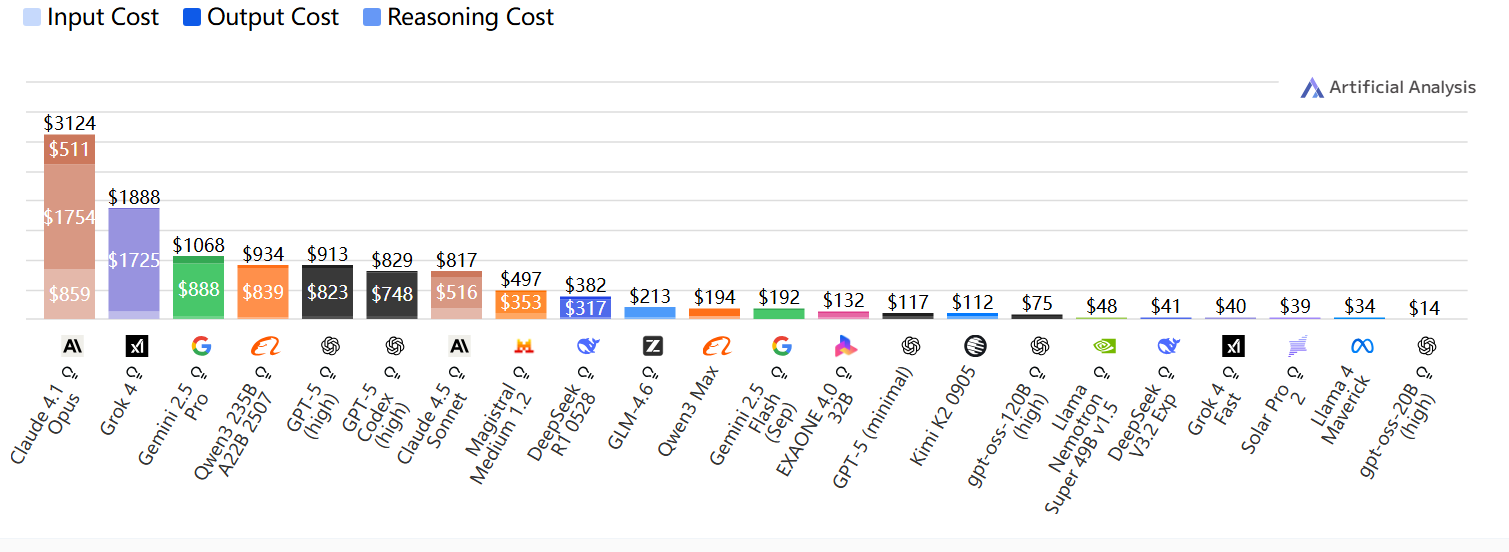Screen dimensions: 1509x552
Task: Click the Upstage logo above Solar Pro 2
Action: click(1298, 346)
